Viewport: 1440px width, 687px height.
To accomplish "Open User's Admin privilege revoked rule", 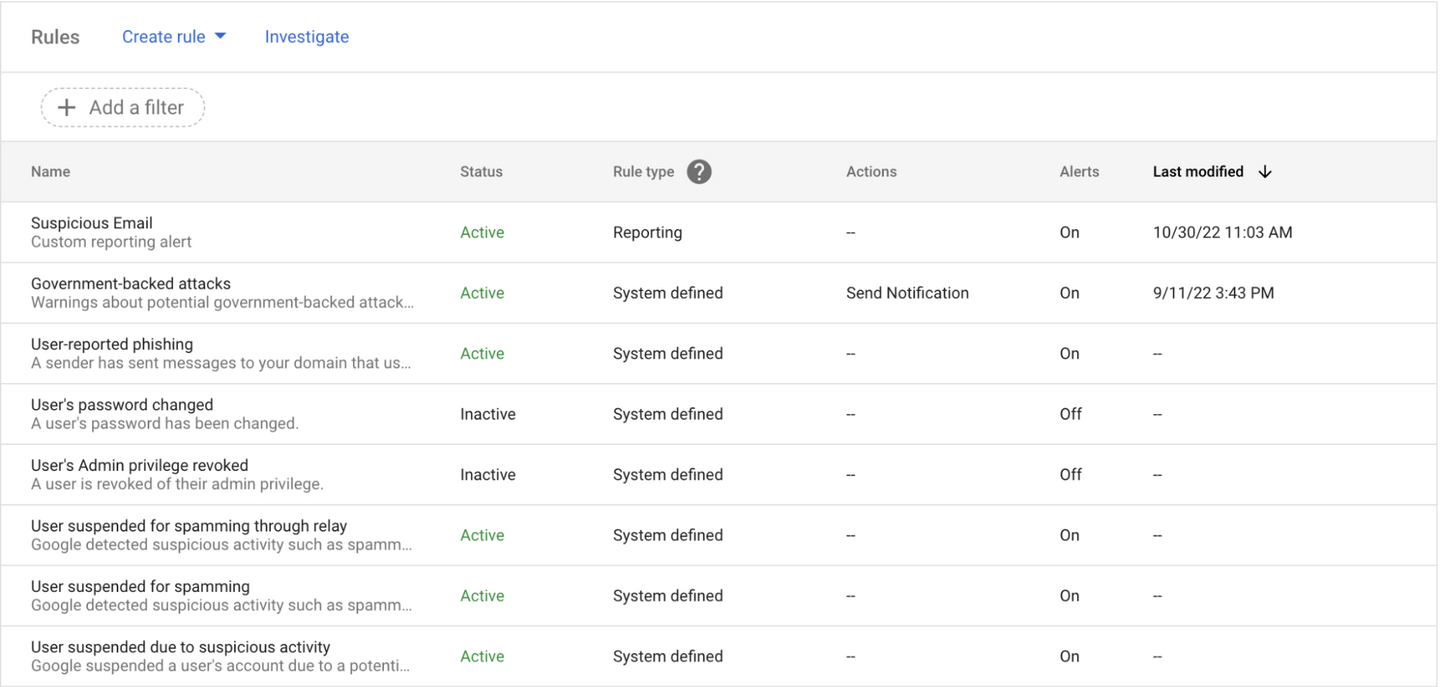I will (139, 465).
